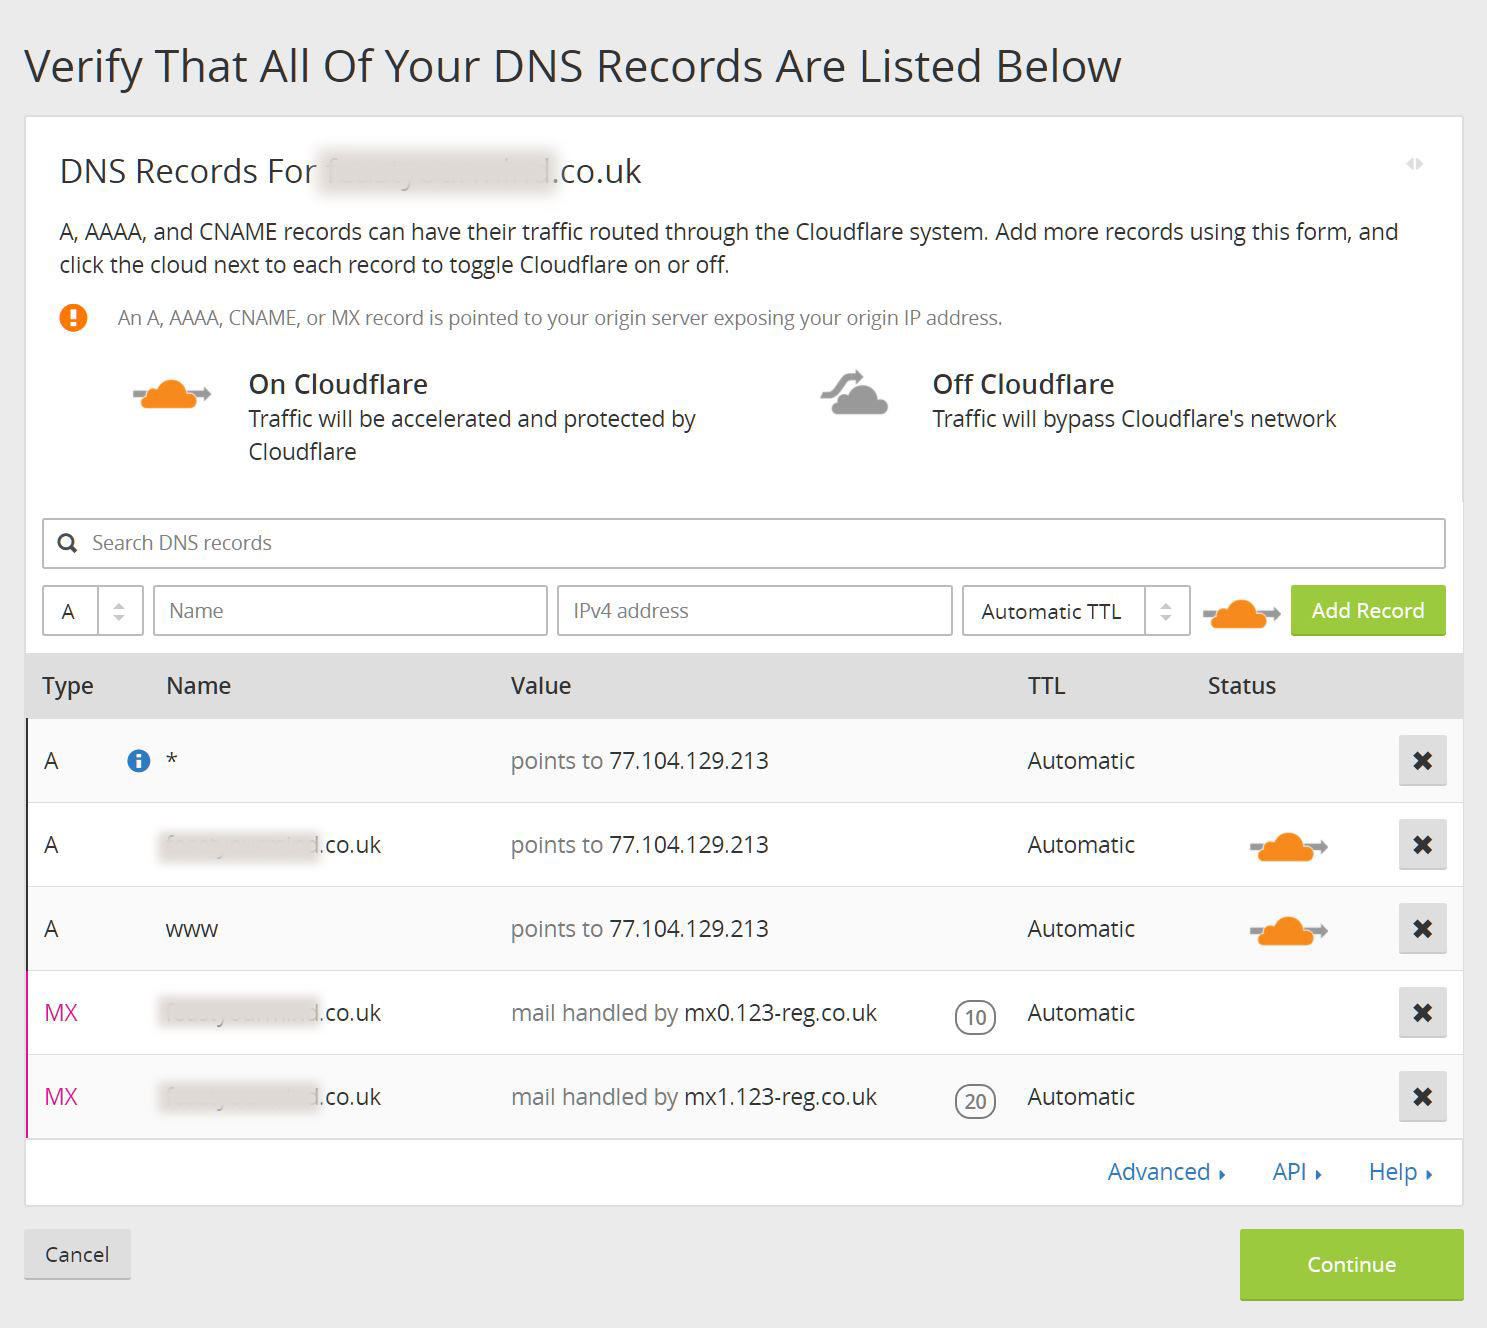Click into the Name input field
The height and width of the screenshot is (1328, 1487).
pos(350,611)
